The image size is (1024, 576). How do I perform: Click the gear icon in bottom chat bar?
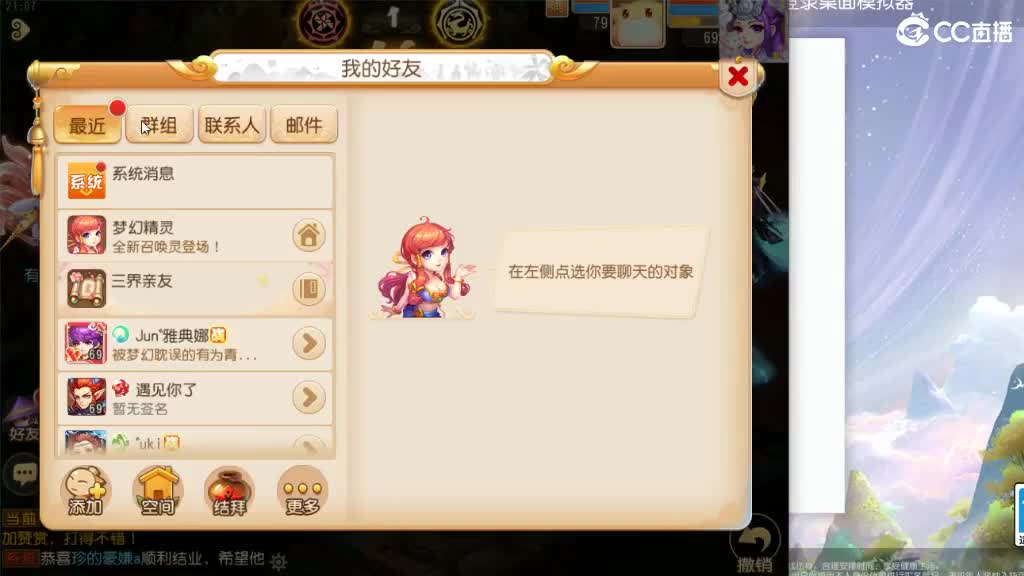click(x=279, y=561)
